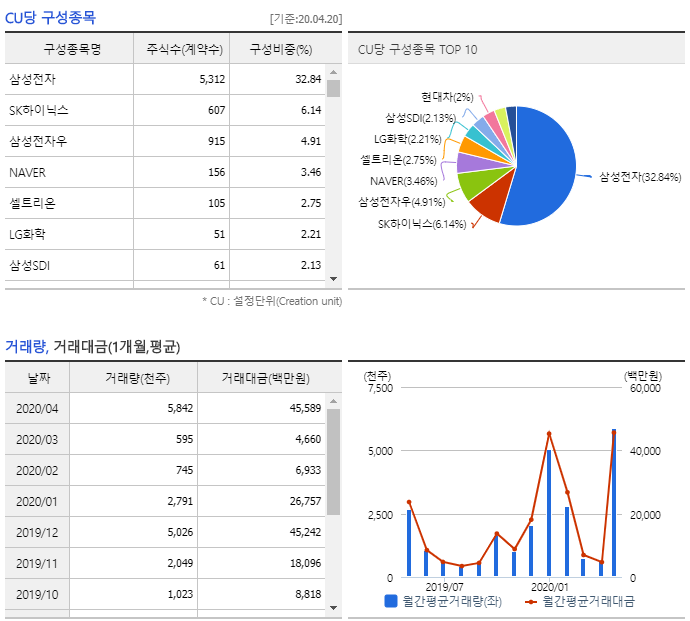Click the LG화학(2.21%) pie label
The height and width of the screenshot is (621, 690).
407,139
